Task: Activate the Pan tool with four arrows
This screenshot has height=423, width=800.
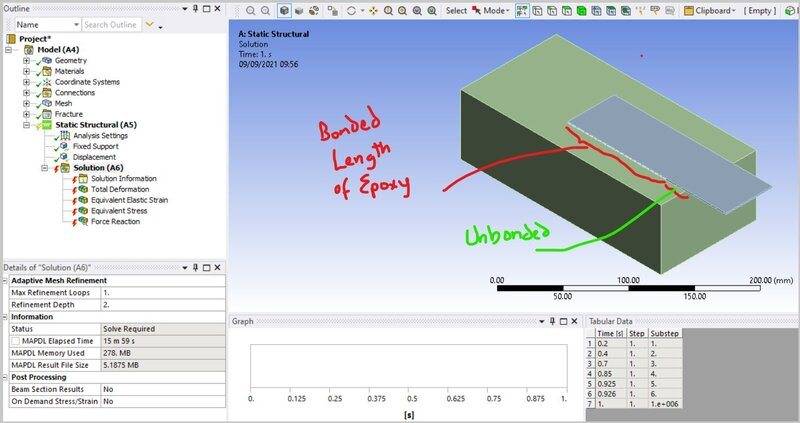Action: [373, 10]
